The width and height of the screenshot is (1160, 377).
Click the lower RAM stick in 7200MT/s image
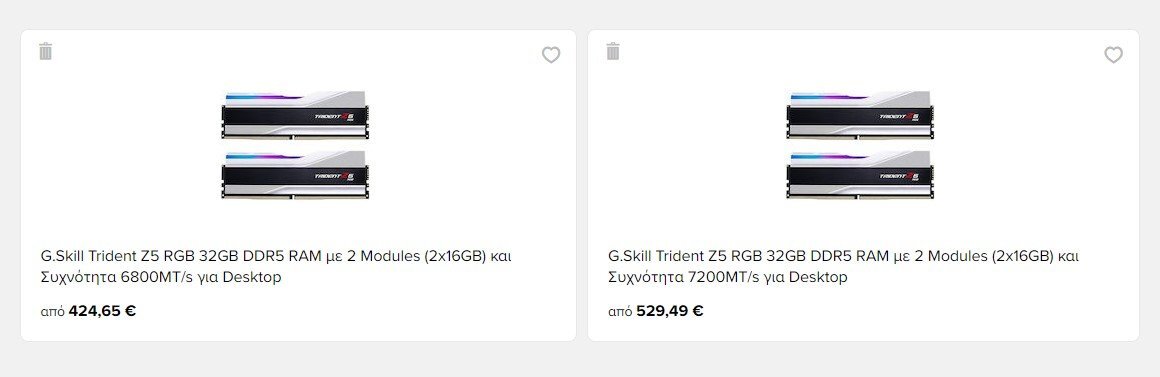860,175
